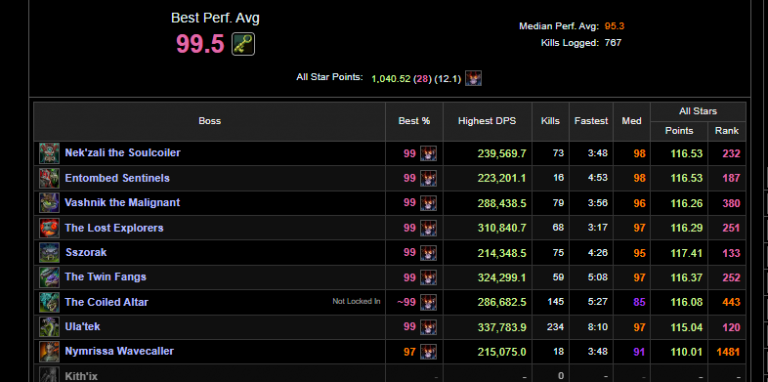
Task: Click the spec icon next to All Star Points
Action: tap(473, 78)
